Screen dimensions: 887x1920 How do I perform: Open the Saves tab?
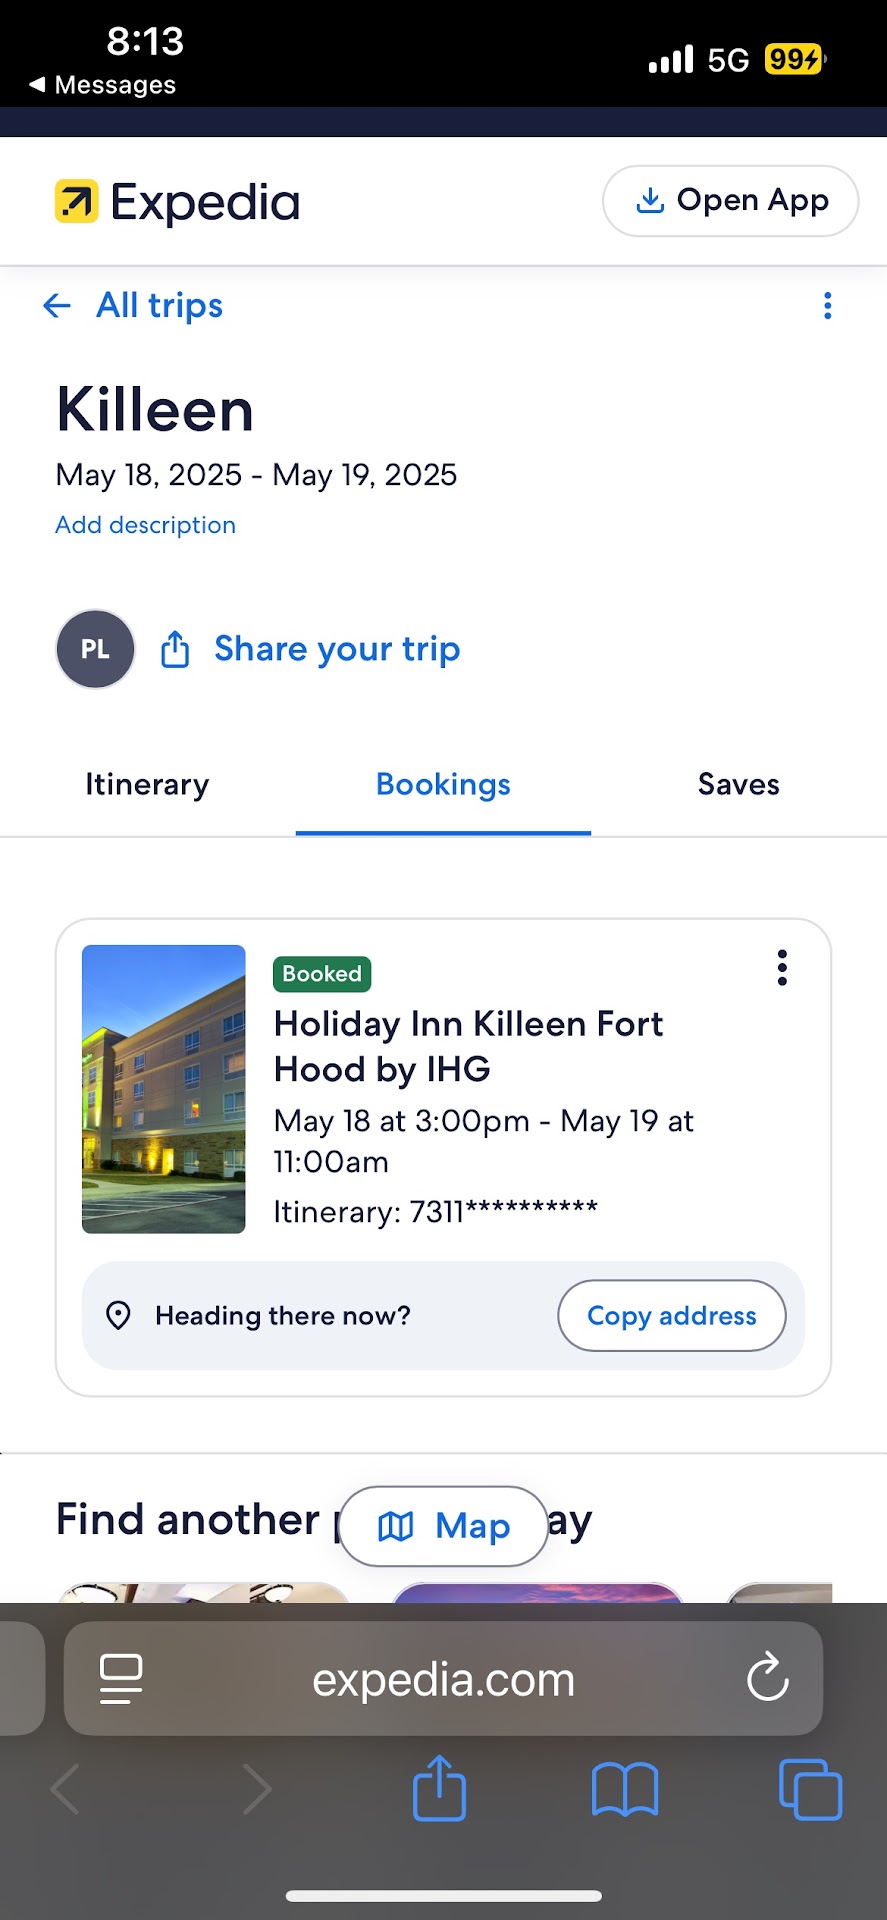738,785
